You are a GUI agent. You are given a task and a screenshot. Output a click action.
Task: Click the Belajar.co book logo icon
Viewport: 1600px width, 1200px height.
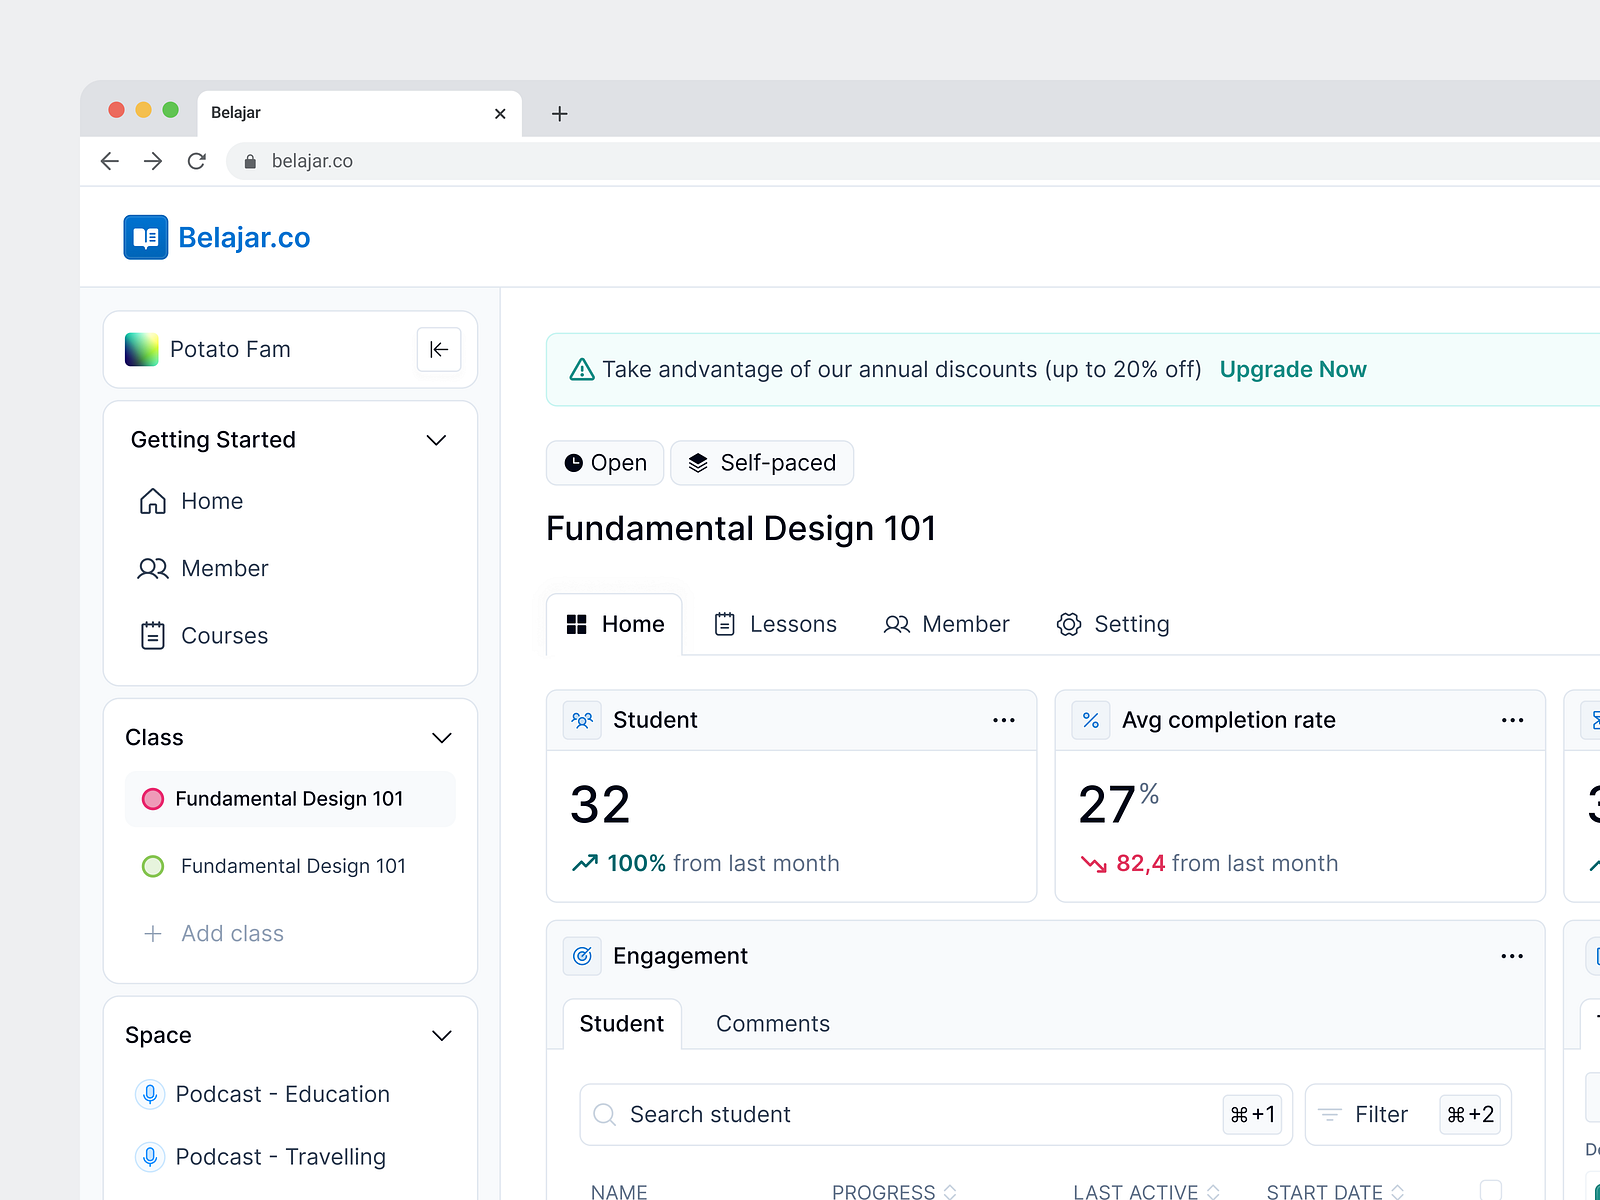pos(145,237)
